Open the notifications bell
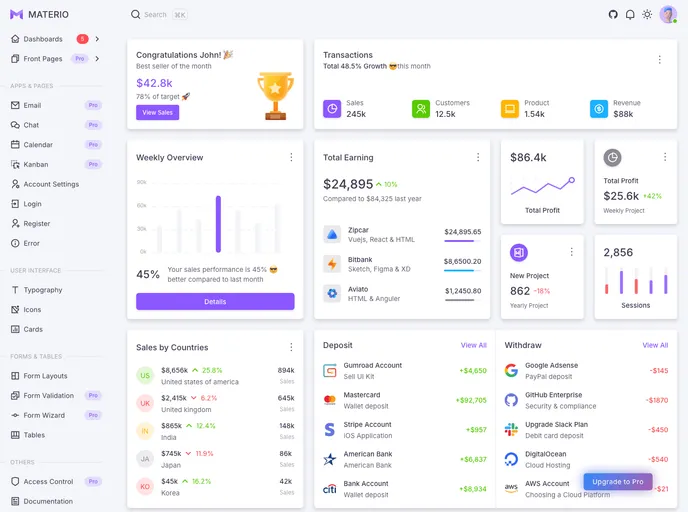This screenshot has width=688, height=512. point(630,14)
